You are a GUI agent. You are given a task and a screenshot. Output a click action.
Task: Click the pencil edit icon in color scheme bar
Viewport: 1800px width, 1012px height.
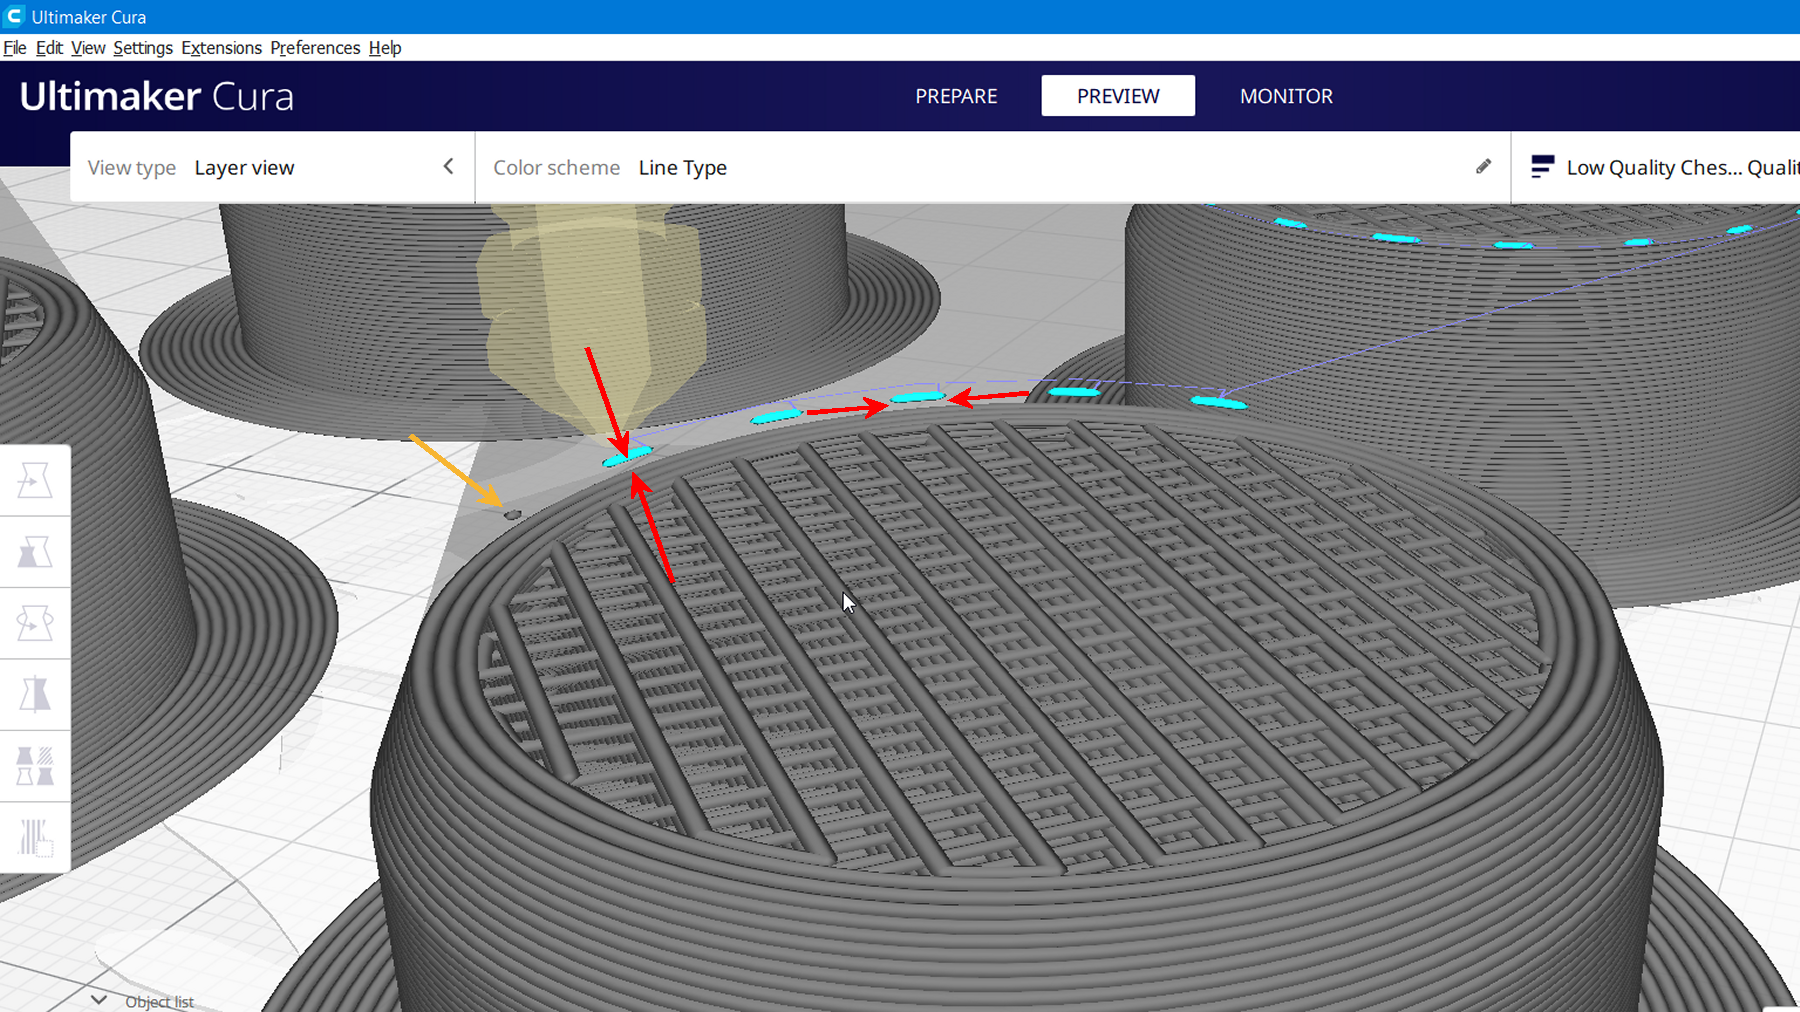tap(1483, 167)
